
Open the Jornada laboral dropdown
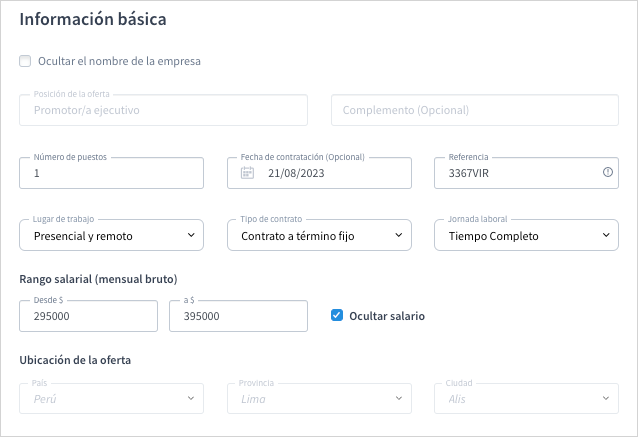pos(526,236)
